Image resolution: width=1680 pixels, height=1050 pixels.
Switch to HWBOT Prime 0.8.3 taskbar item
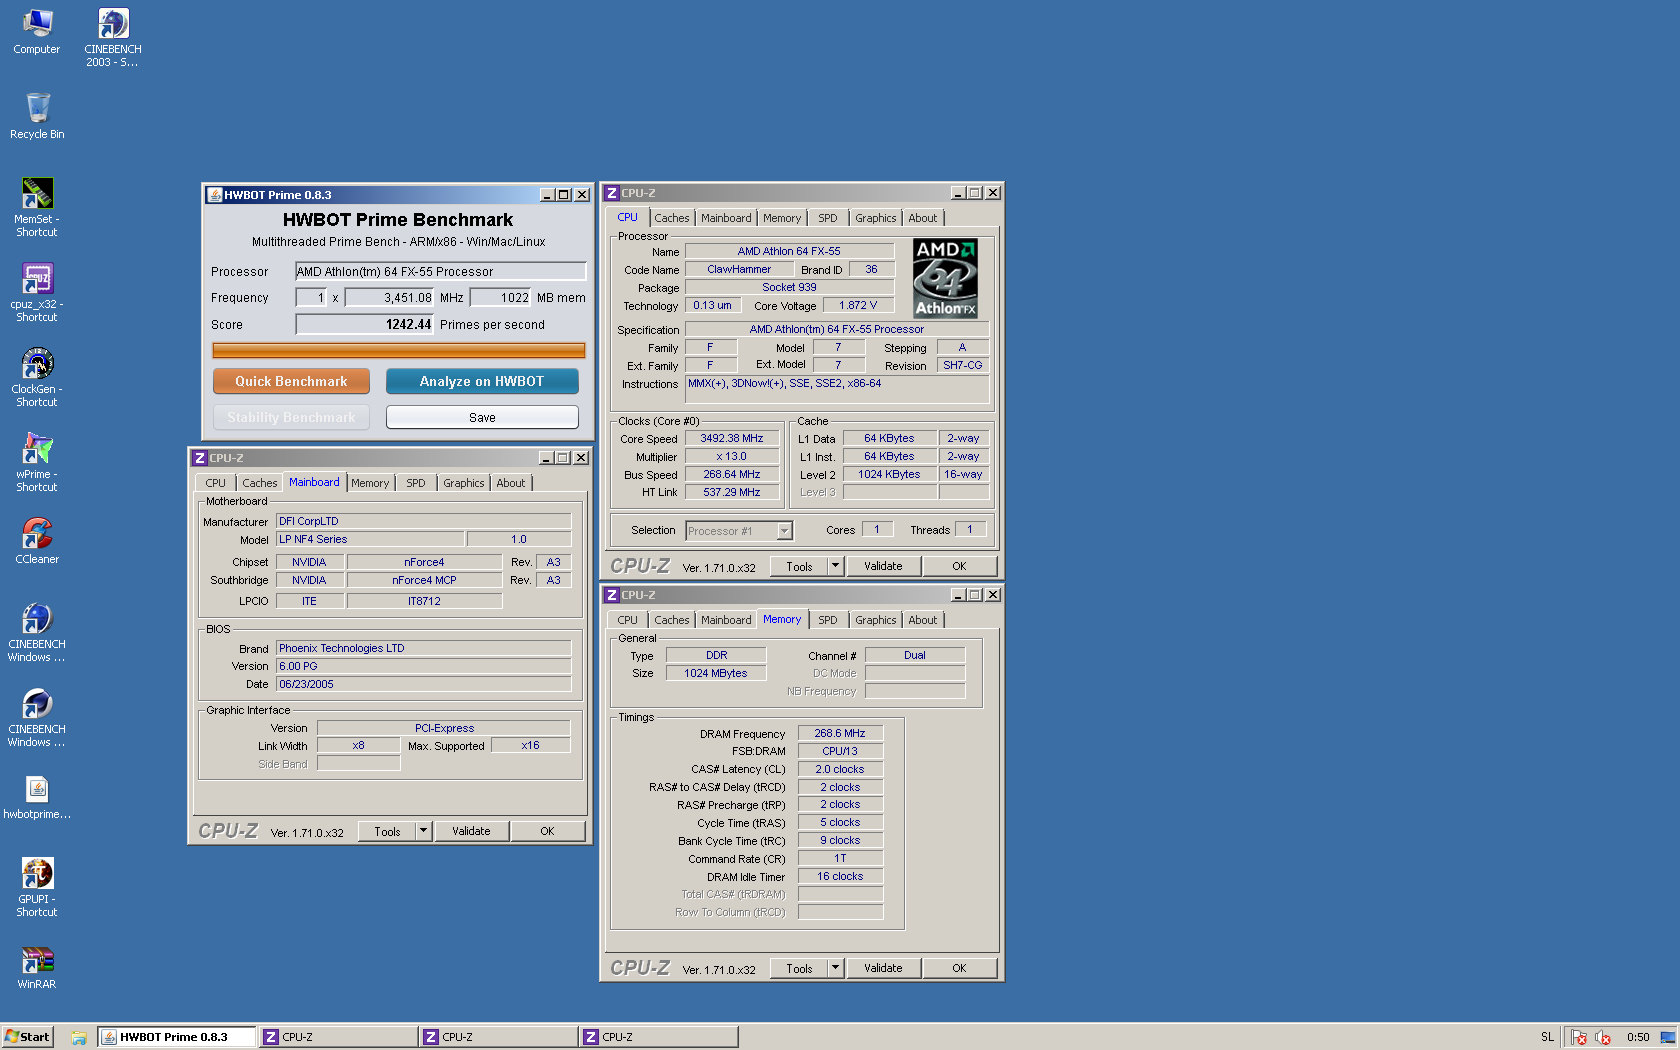click(x=176, y=1037)
